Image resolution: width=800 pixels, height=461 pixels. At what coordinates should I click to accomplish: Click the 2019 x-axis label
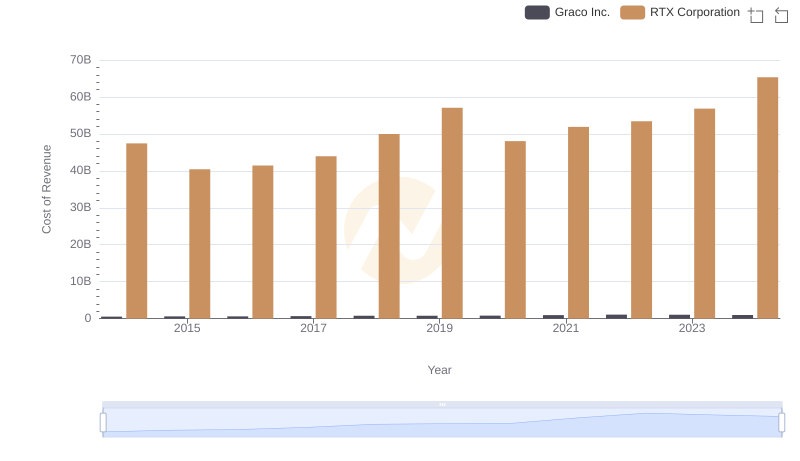coord(439,328)
